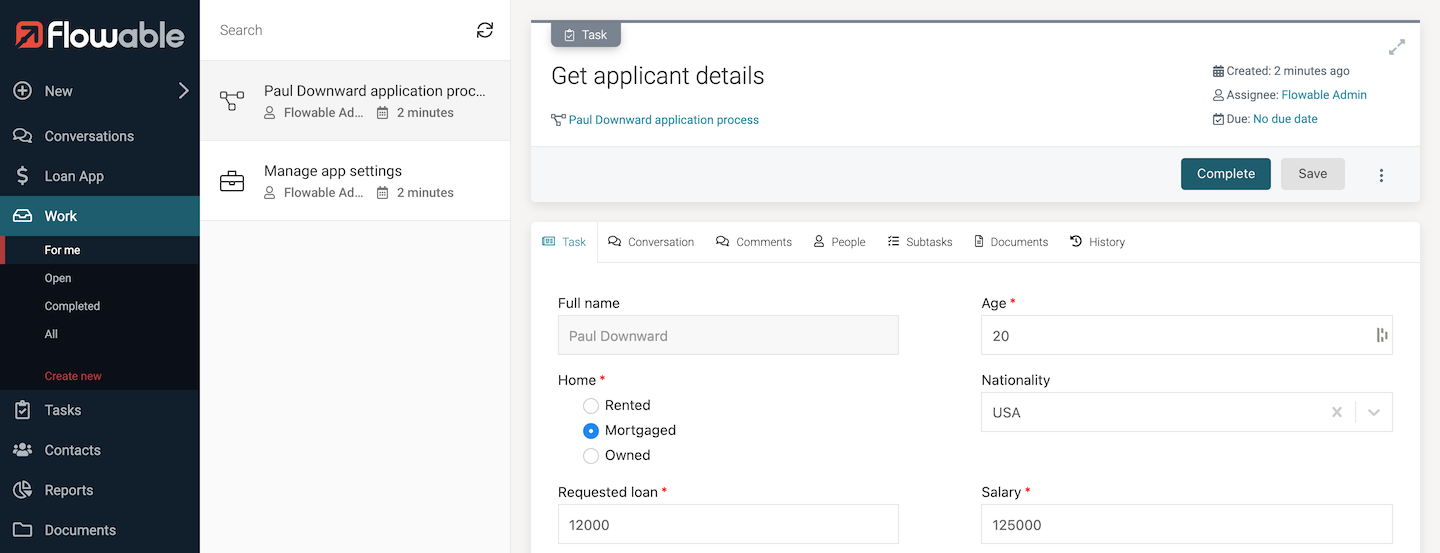Click the Conversations speech bubble icon

pos(22,136)
